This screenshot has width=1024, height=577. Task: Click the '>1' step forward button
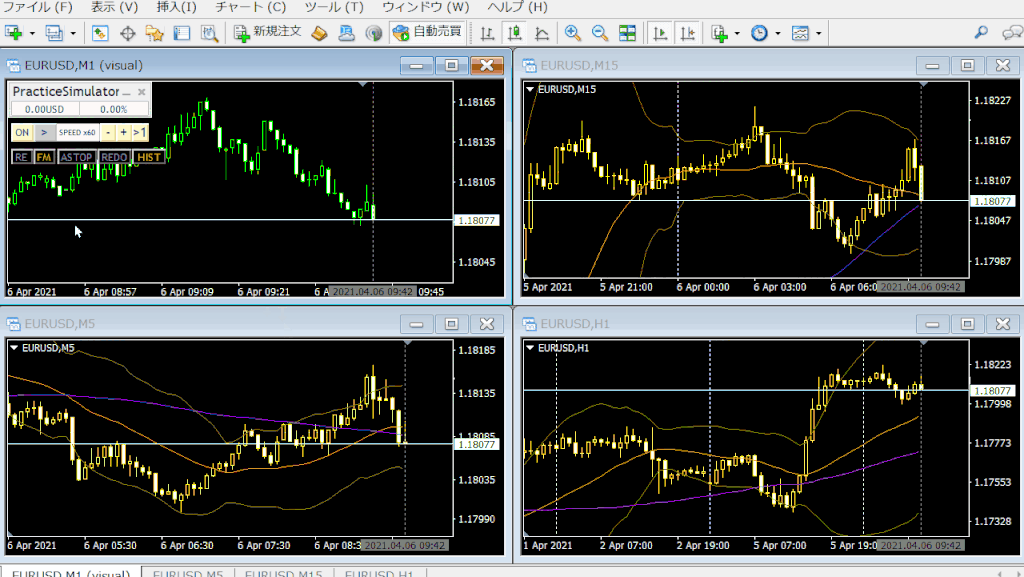click(140, 133)
